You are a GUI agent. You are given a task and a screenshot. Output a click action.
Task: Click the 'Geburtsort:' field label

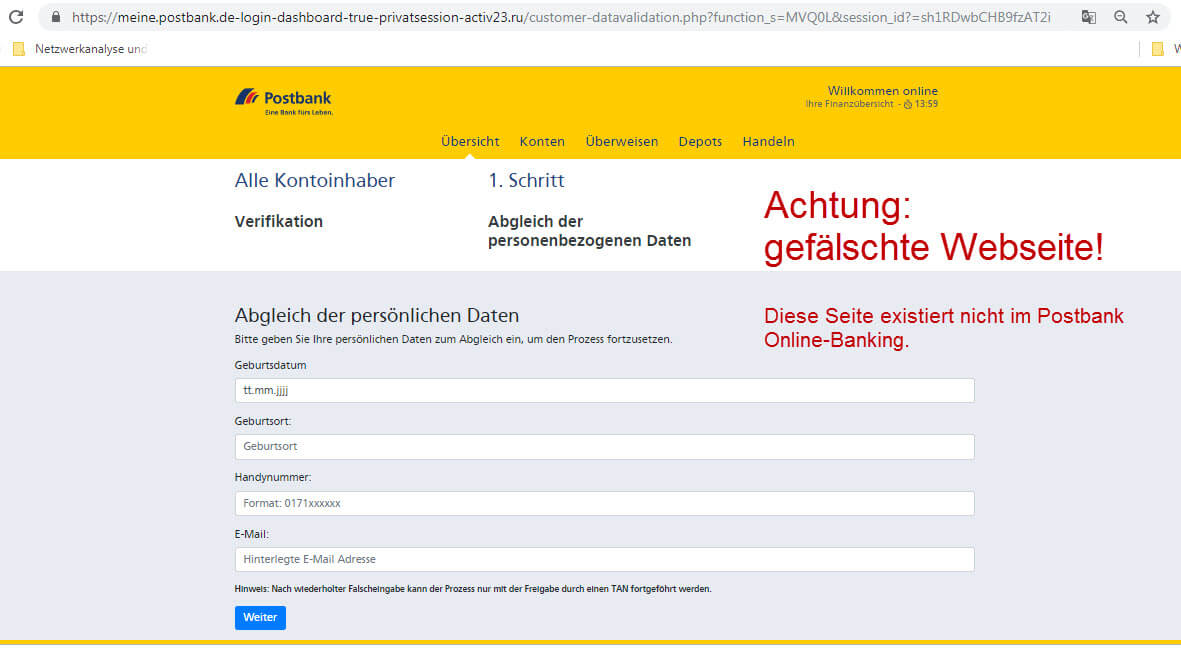pyautogui.click(x=263, y=422)
